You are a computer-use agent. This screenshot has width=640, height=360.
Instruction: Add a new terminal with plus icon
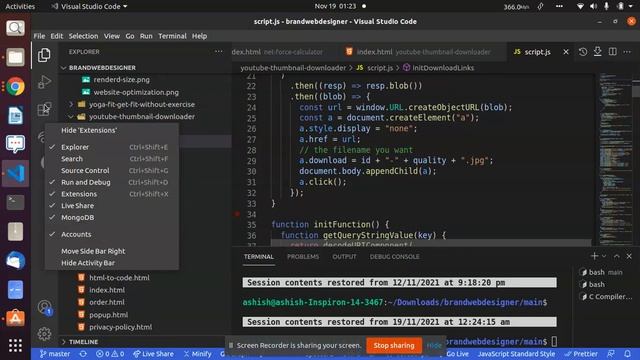point(594,256)
